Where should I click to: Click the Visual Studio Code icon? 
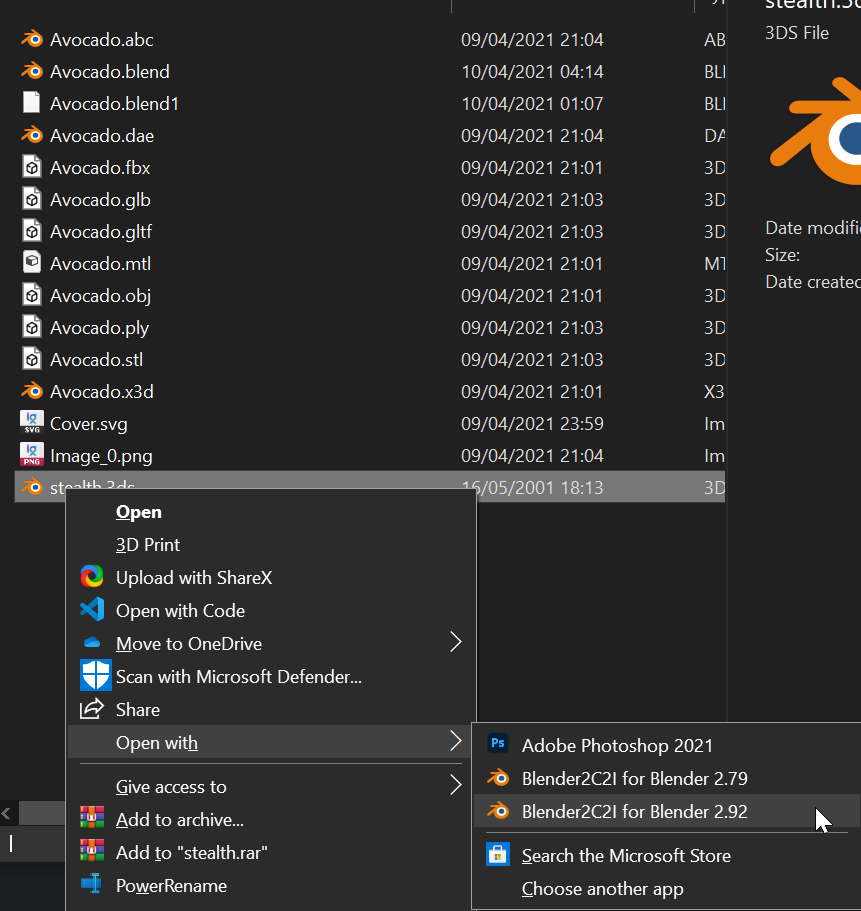pyautogui.click(x=92, y=609)
